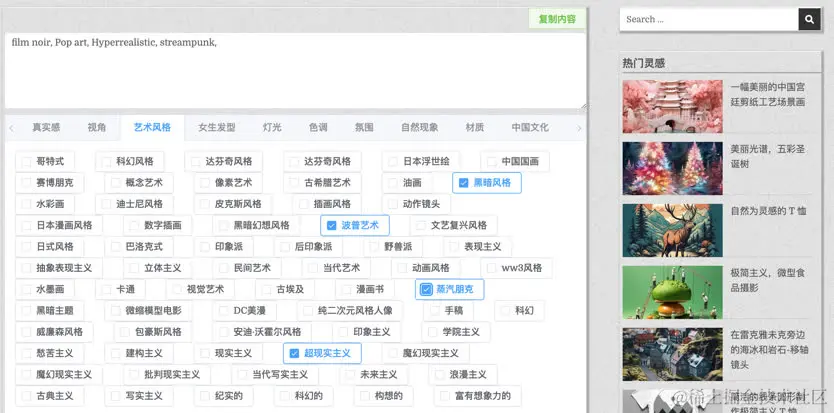
Task: Open the 自然为灵感的 T 恤 link
Action: [x=768, y=211]
